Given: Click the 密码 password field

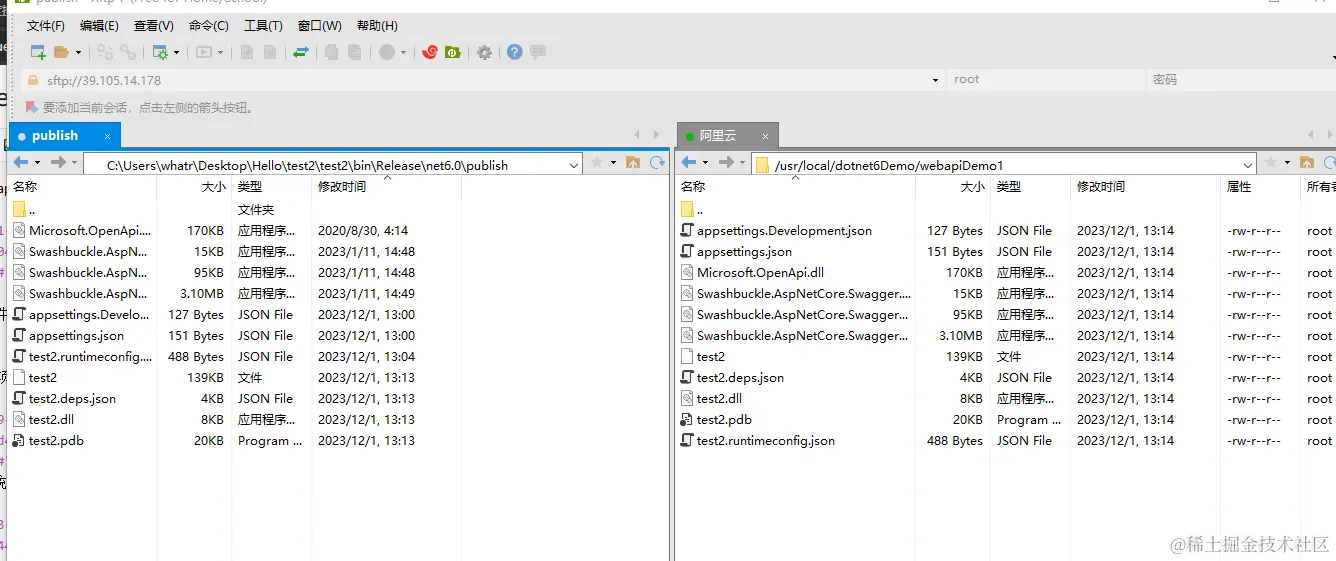Looking at the screenshot, I should pos(1240,80).
